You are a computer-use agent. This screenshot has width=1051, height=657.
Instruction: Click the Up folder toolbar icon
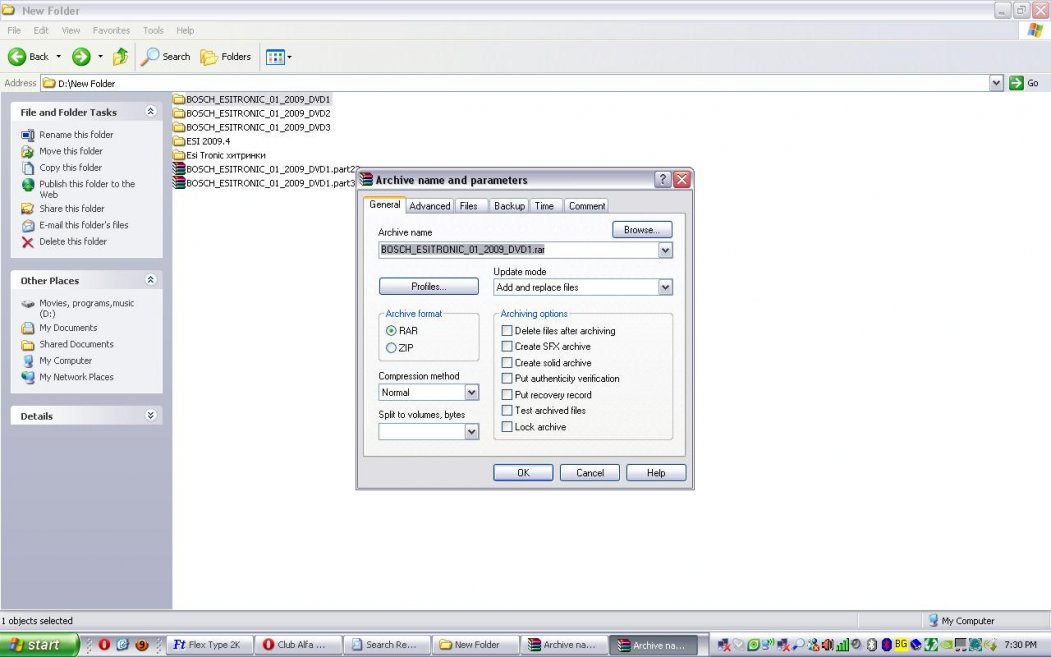[x=120, y=57]
